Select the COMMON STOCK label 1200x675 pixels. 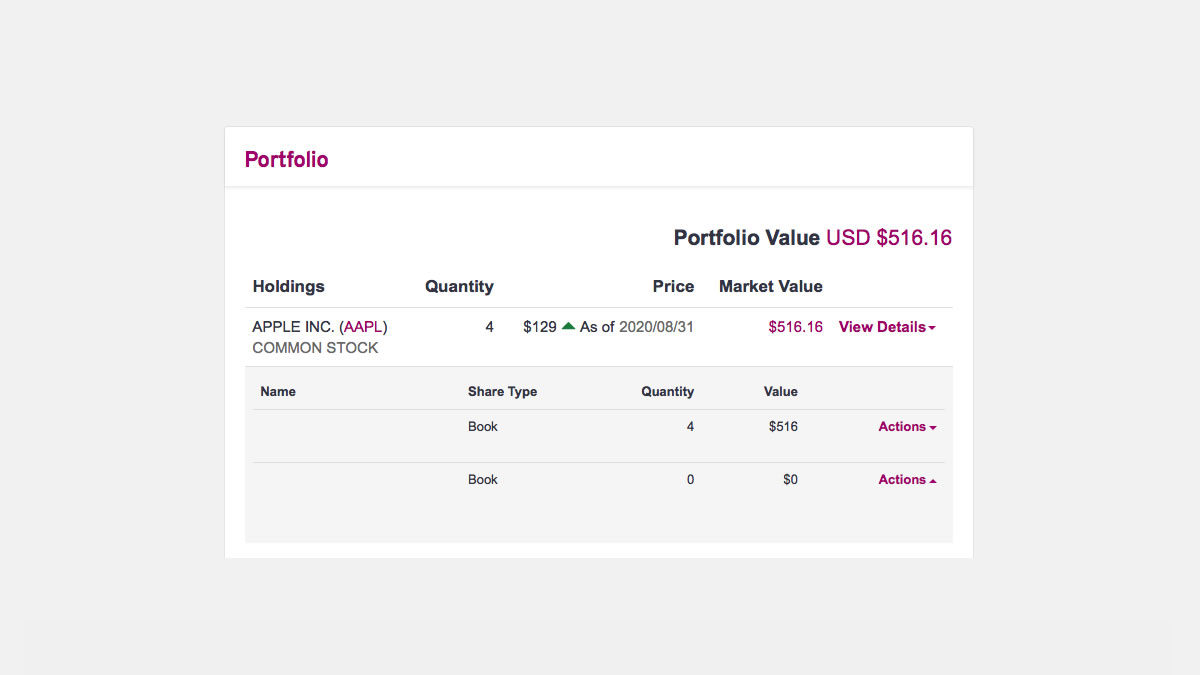point(315,348)
